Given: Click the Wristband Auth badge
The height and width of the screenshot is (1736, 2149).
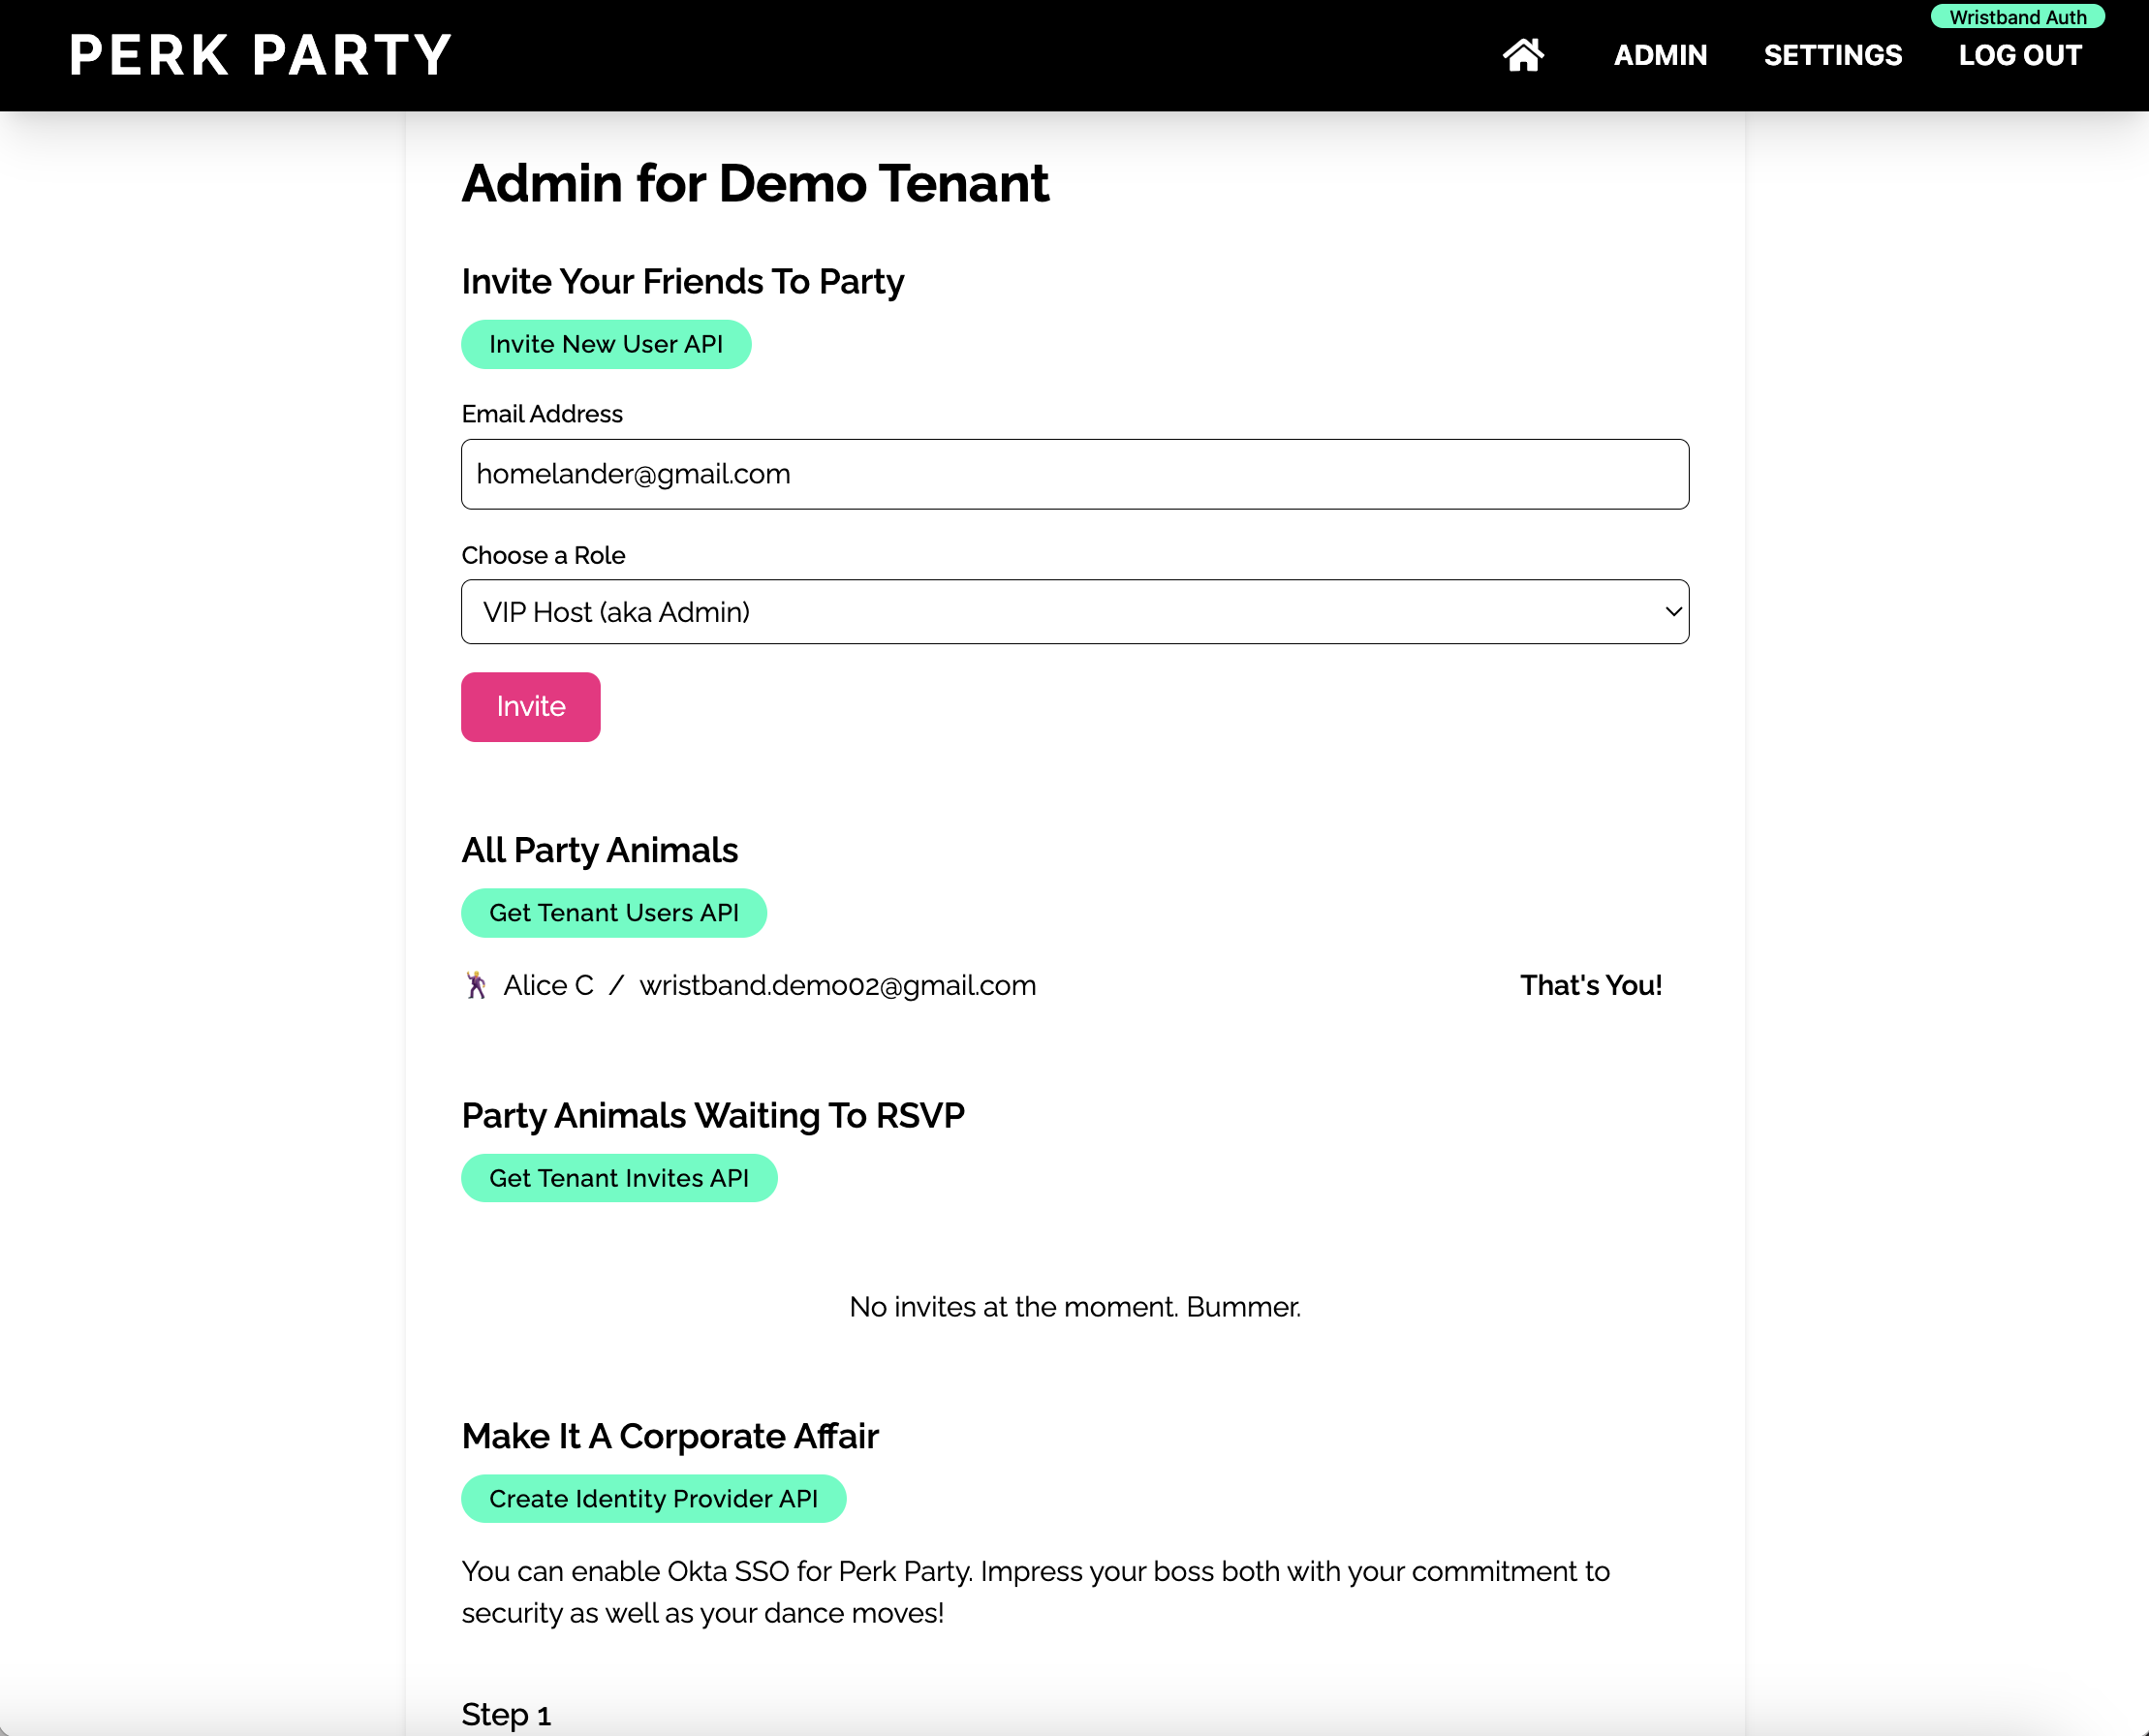Looking at the screenshot, I should pyautogui.click(x=2017, y=17).
